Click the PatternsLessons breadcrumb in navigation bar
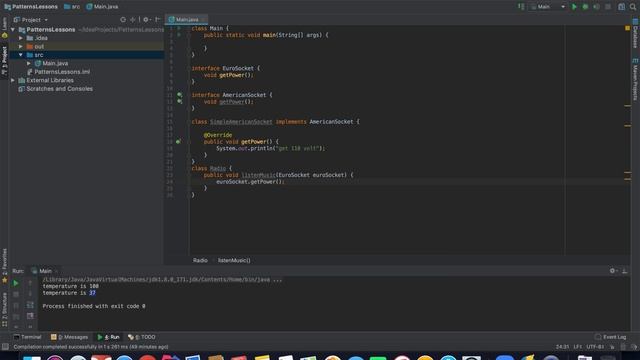The image size is (640, 360). (x=31, y=7)
